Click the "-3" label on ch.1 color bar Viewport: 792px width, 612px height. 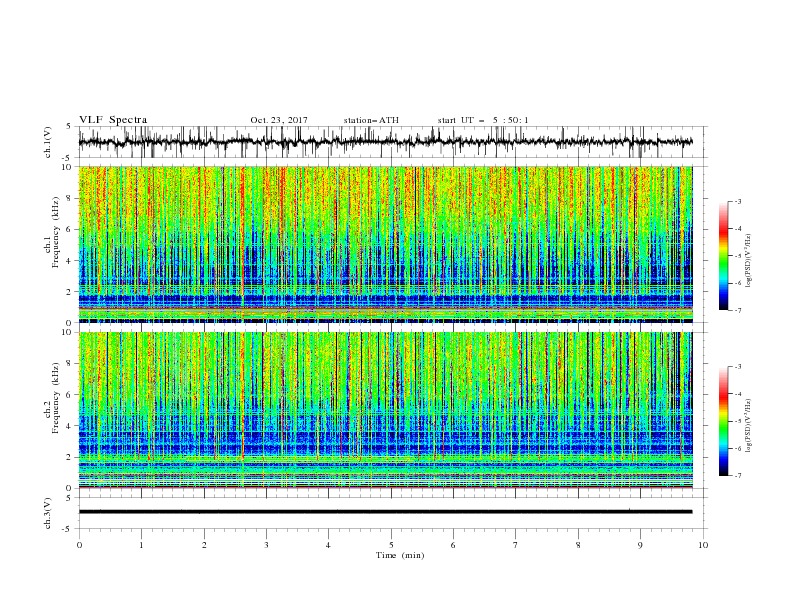737,202
